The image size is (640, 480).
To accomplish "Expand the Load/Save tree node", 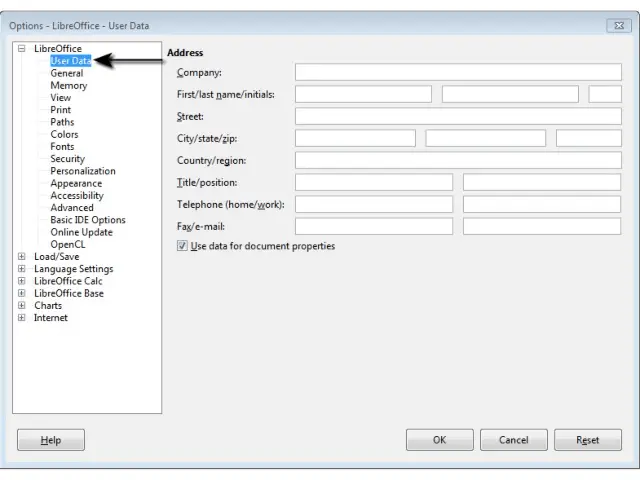I will pos(22,256).
